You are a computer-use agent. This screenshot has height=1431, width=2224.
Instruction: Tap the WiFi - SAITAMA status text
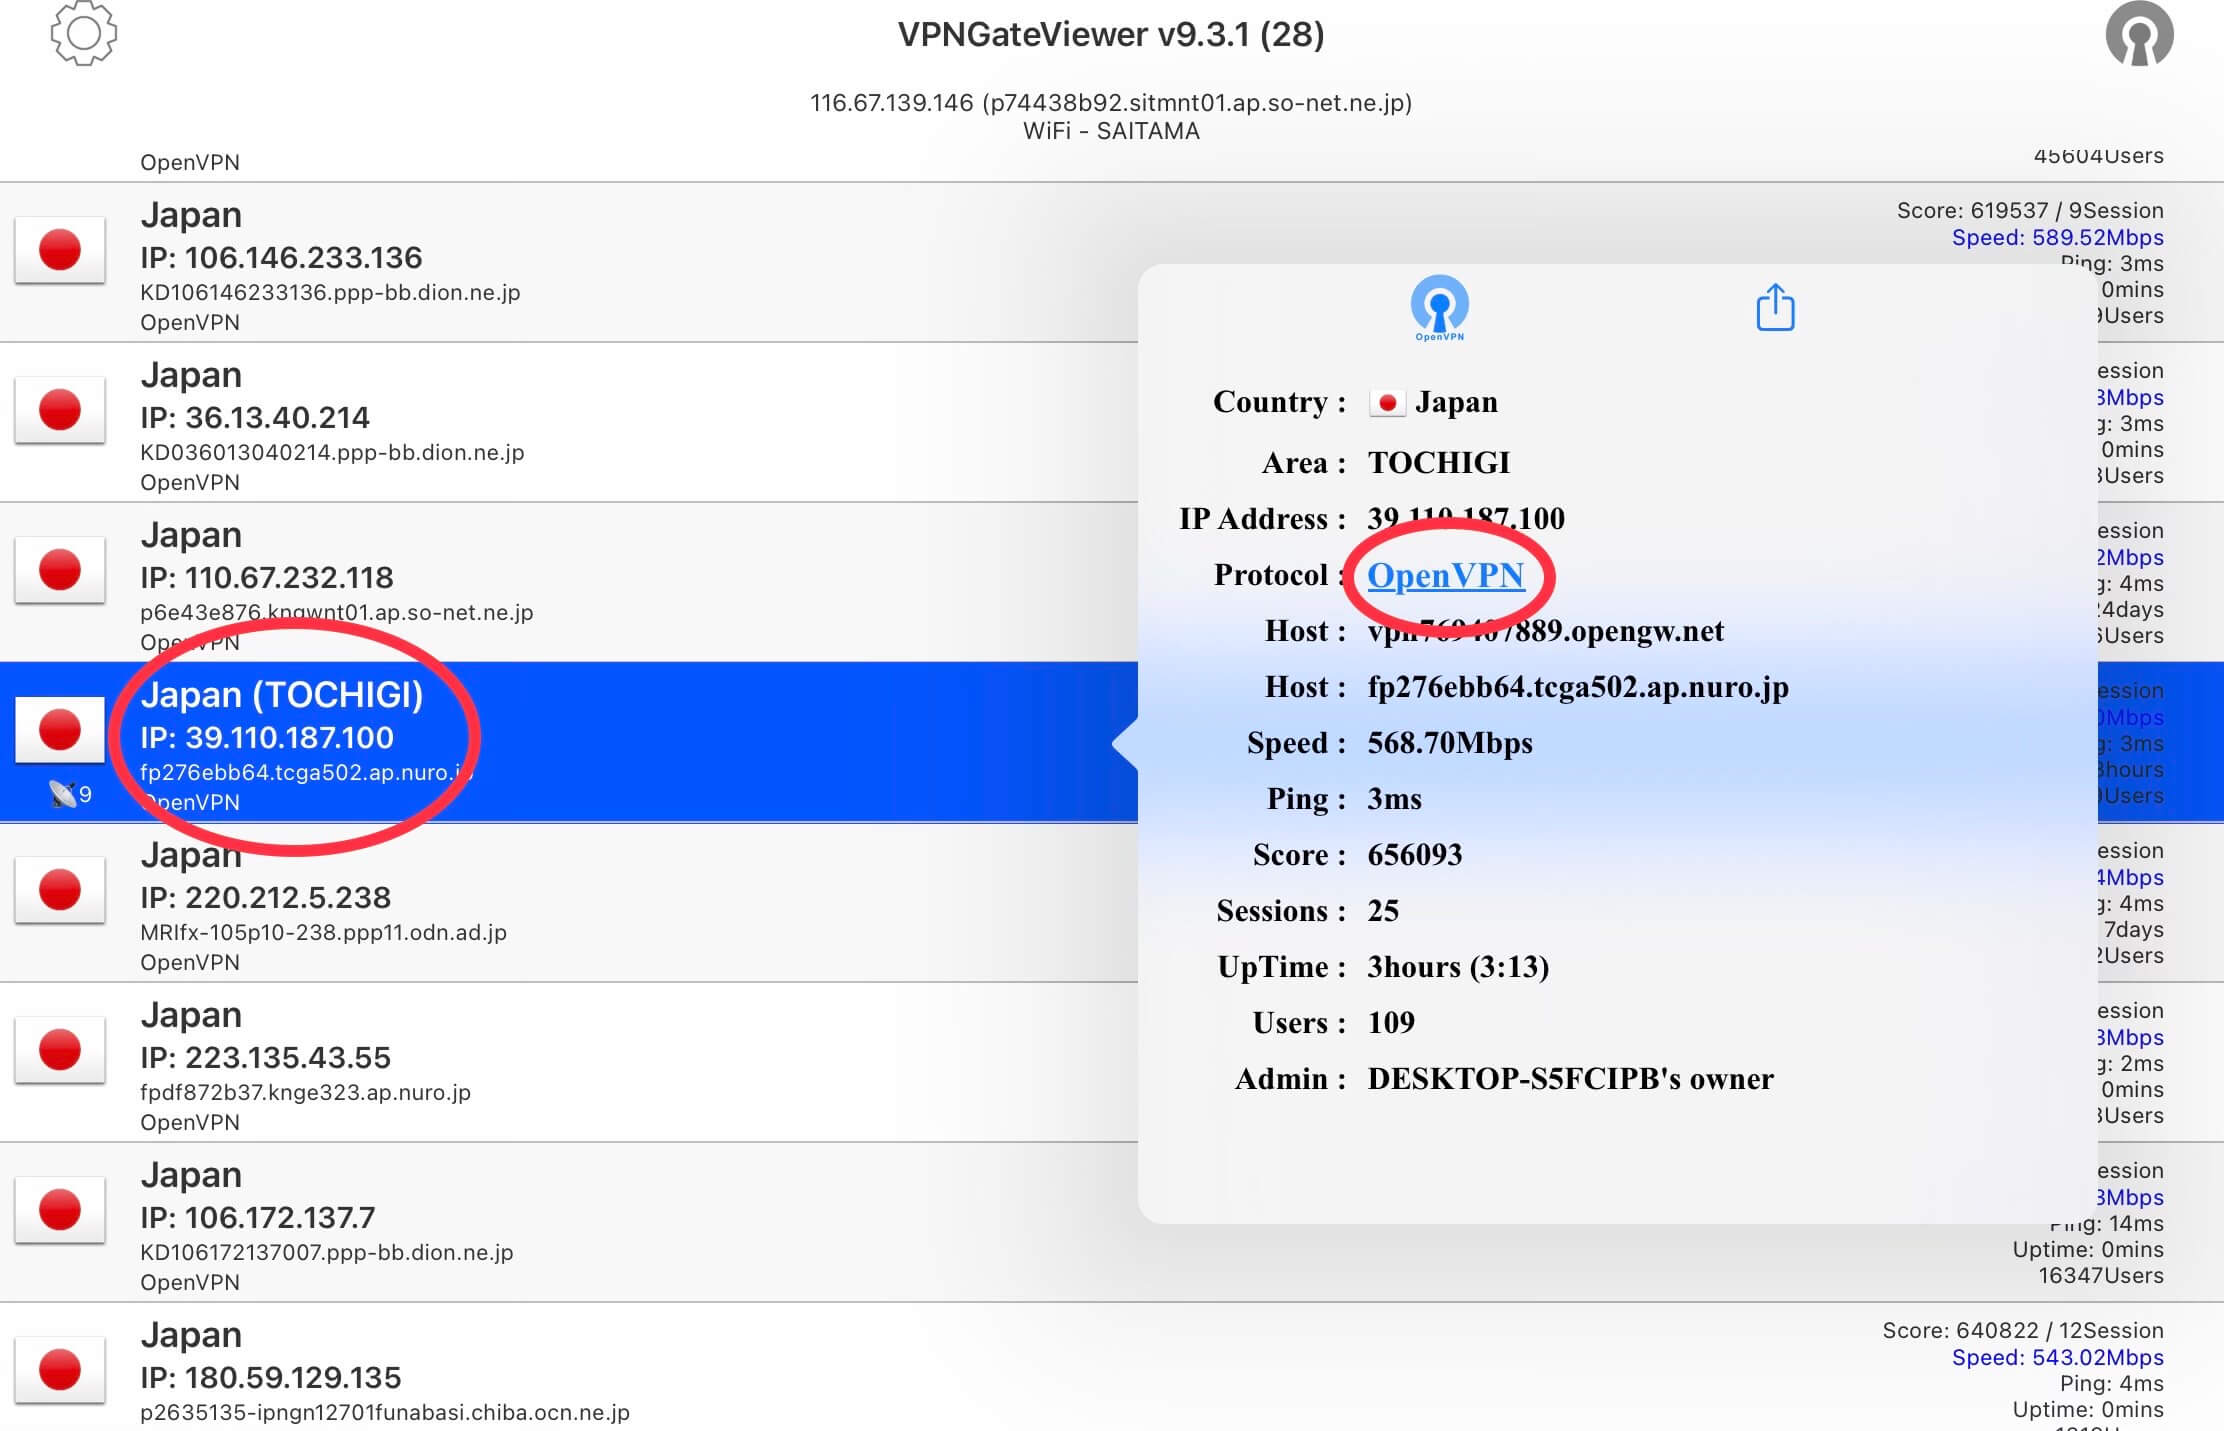tap(1111, 131)
